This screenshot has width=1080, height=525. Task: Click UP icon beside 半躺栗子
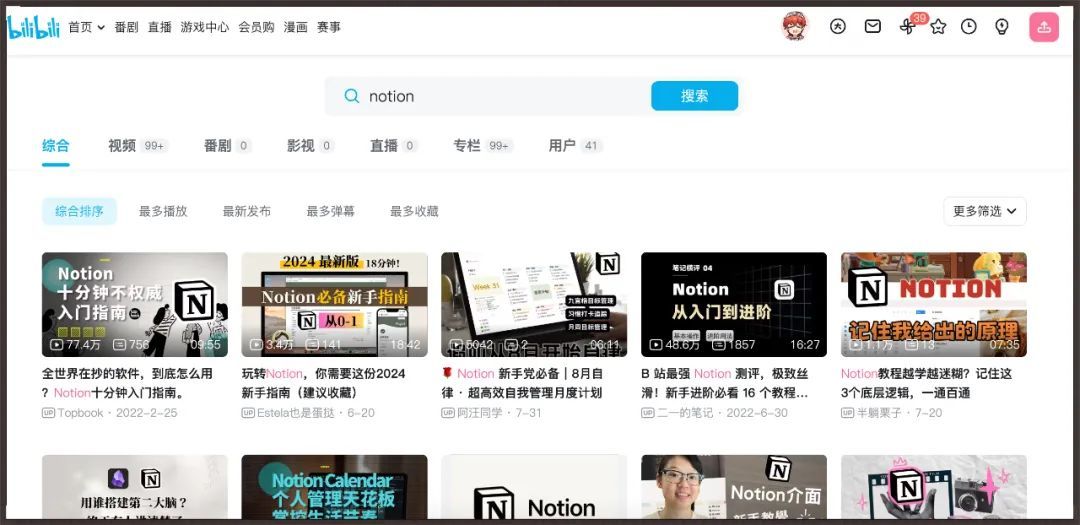point(847,413)
